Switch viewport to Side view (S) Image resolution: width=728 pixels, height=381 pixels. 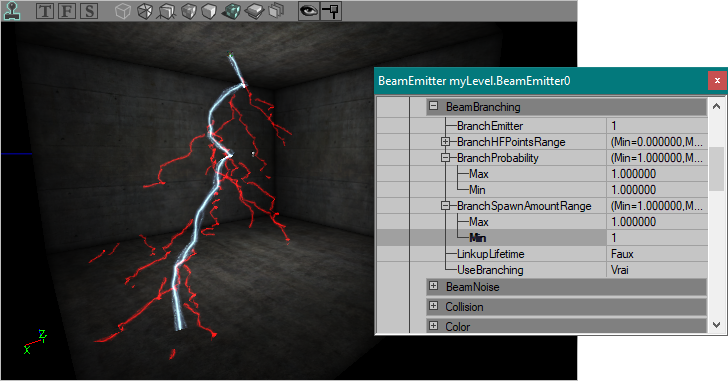pos(89,11)
